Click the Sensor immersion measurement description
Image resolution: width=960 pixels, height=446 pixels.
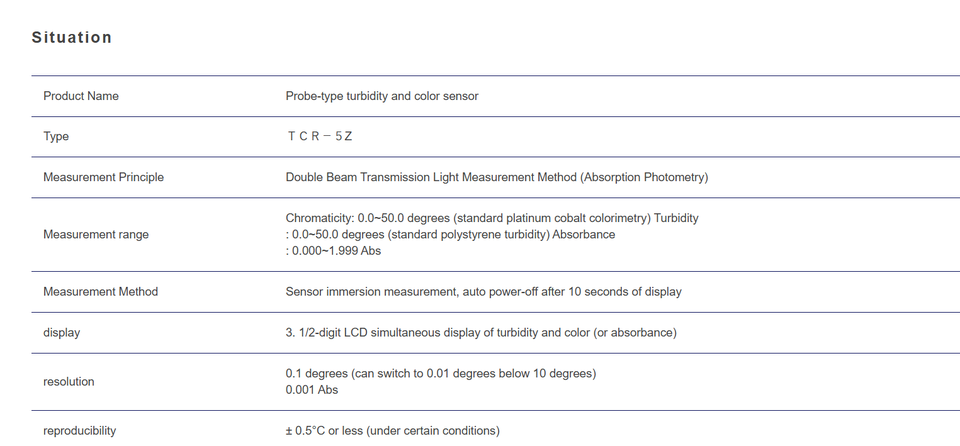point(483,292)
